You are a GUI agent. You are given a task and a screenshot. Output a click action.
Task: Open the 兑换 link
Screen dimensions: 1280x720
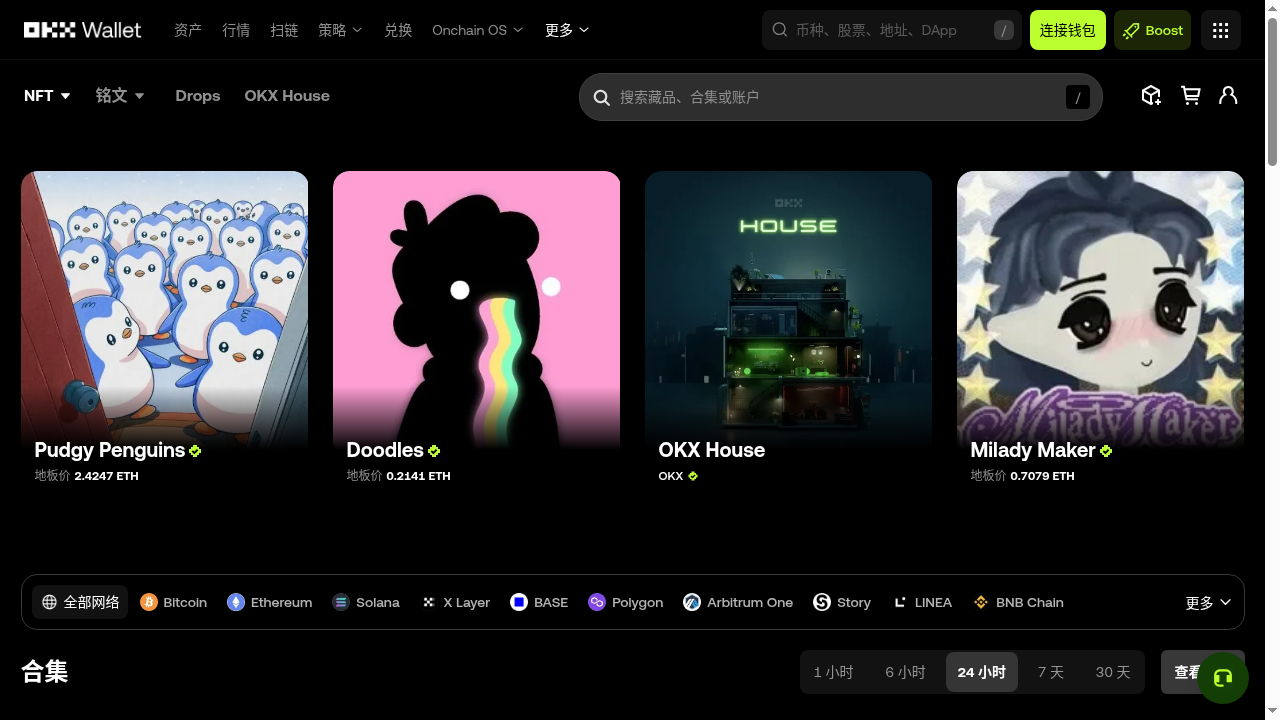click(398, 30)
